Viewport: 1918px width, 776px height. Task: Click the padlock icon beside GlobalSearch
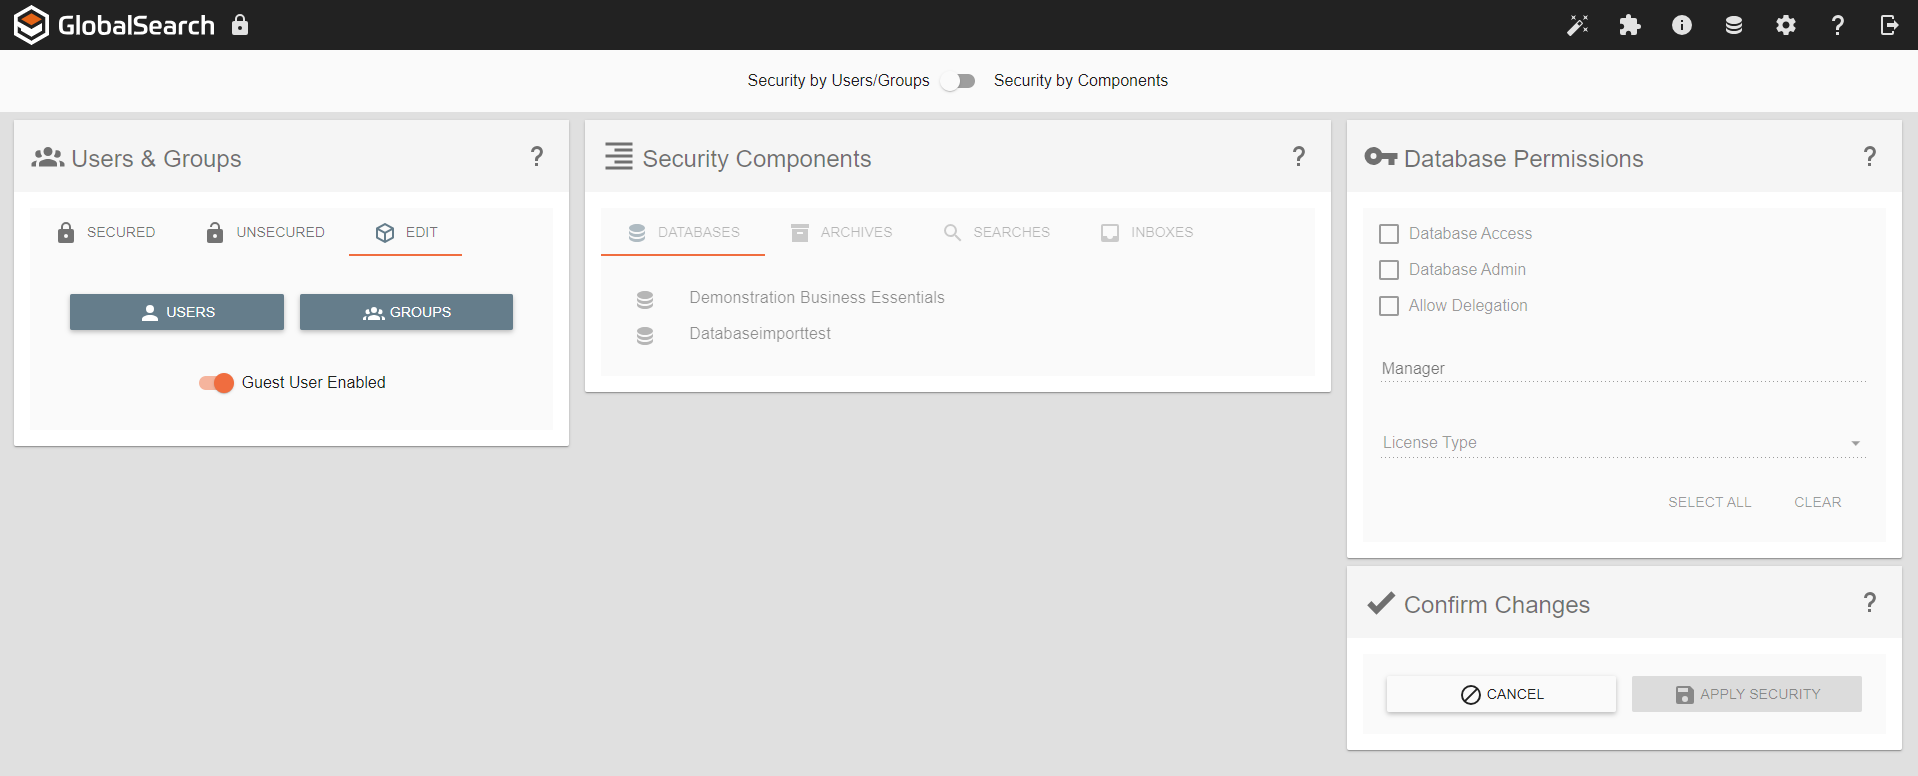[x=240, y=25]
